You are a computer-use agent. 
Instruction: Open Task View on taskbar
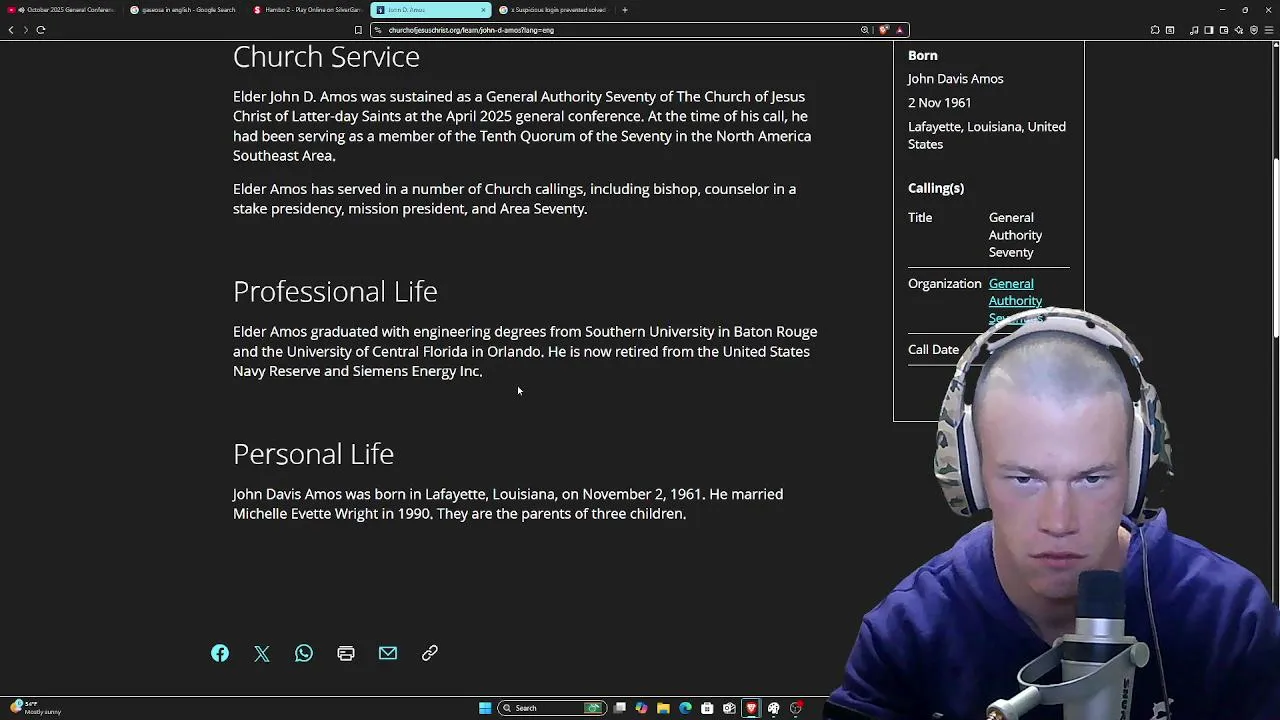click(620, 708)
